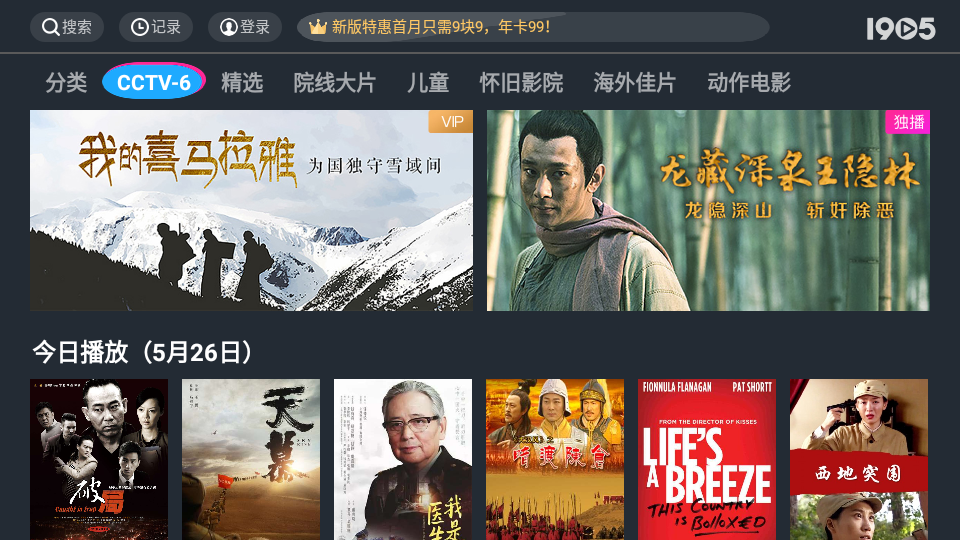Open the 龙藏深泉王隐林 featured banner
Viewport: 960px width, 540px height.
pos(708,210)
